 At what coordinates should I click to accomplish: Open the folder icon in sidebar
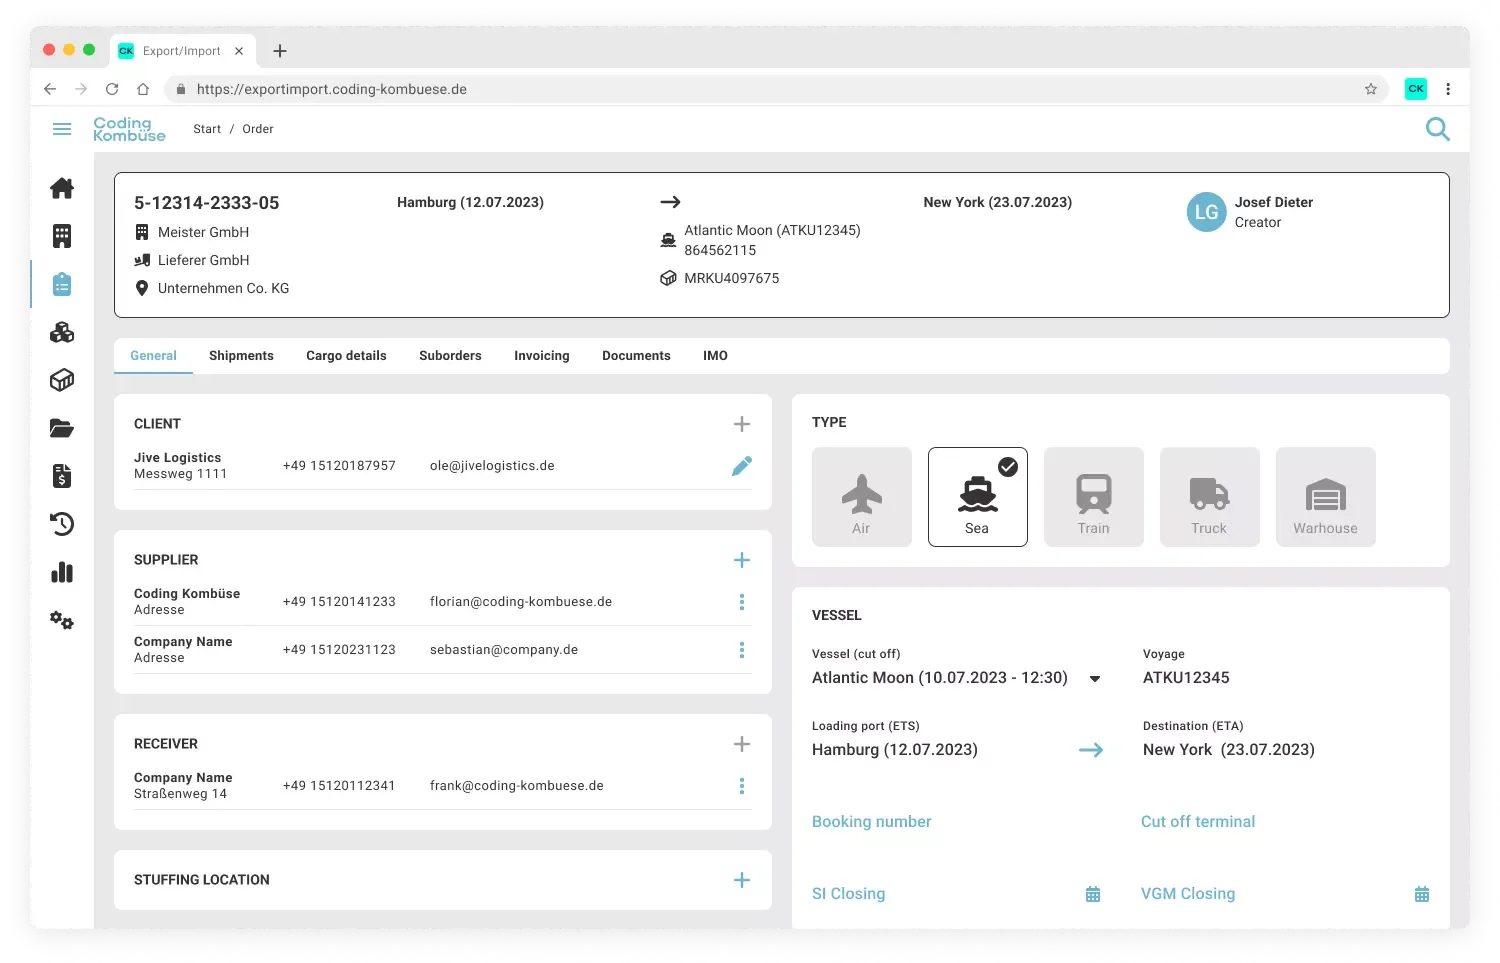(x=62, y=428)
